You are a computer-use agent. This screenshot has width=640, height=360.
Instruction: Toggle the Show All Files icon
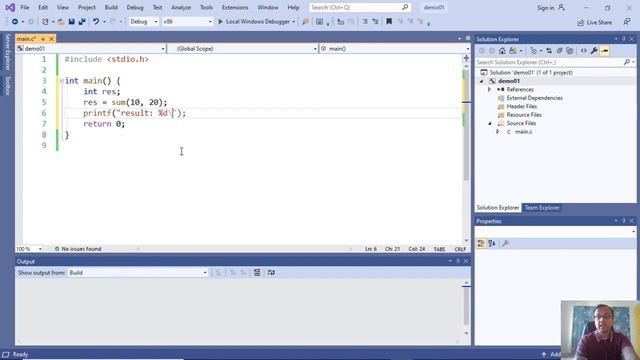coord(570,51)
